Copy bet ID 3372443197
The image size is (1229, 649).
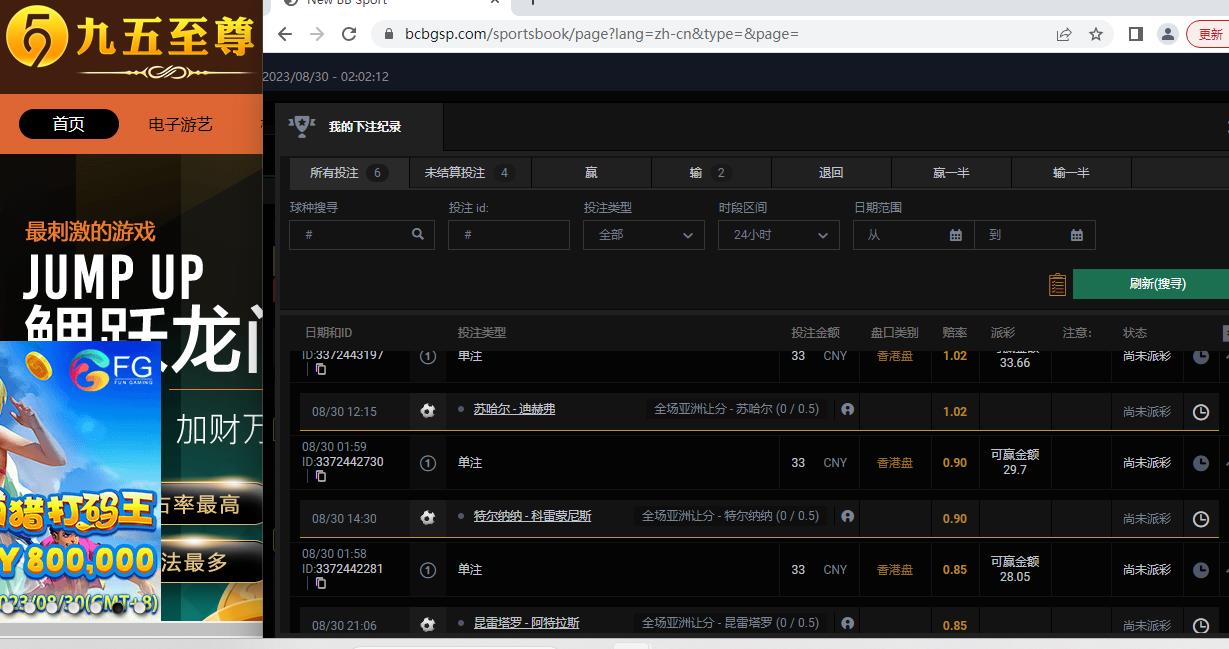point(321,369)
